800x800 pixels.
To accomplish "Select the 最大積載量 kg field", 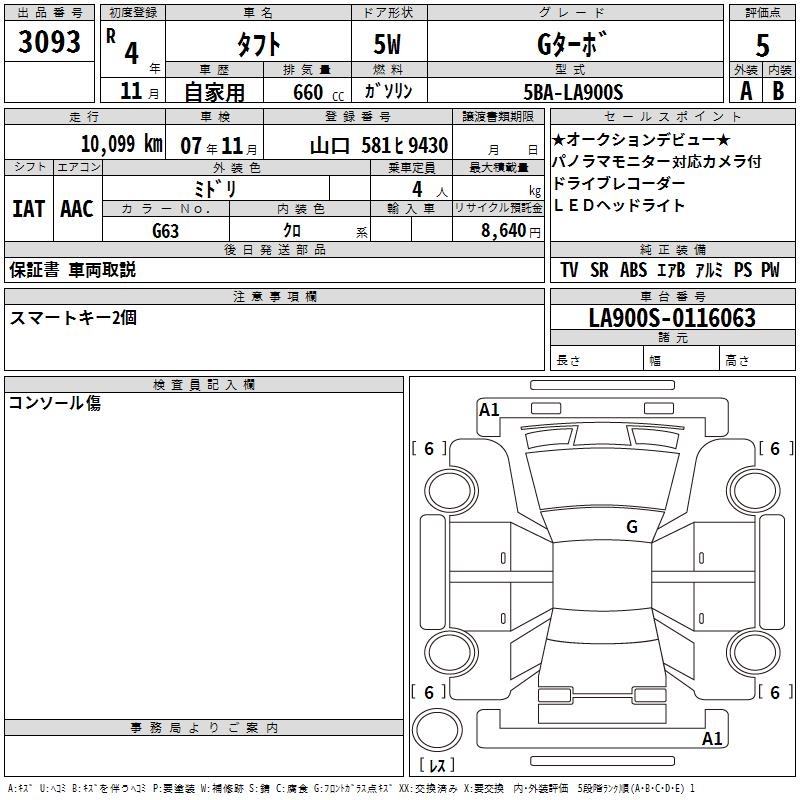I will tap(498, 188).
